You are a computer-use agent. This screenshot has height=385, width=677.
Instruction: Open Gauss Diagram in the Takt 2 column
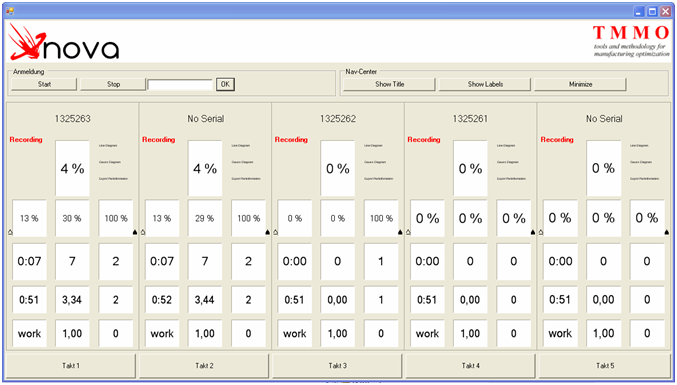click(242, 162)
